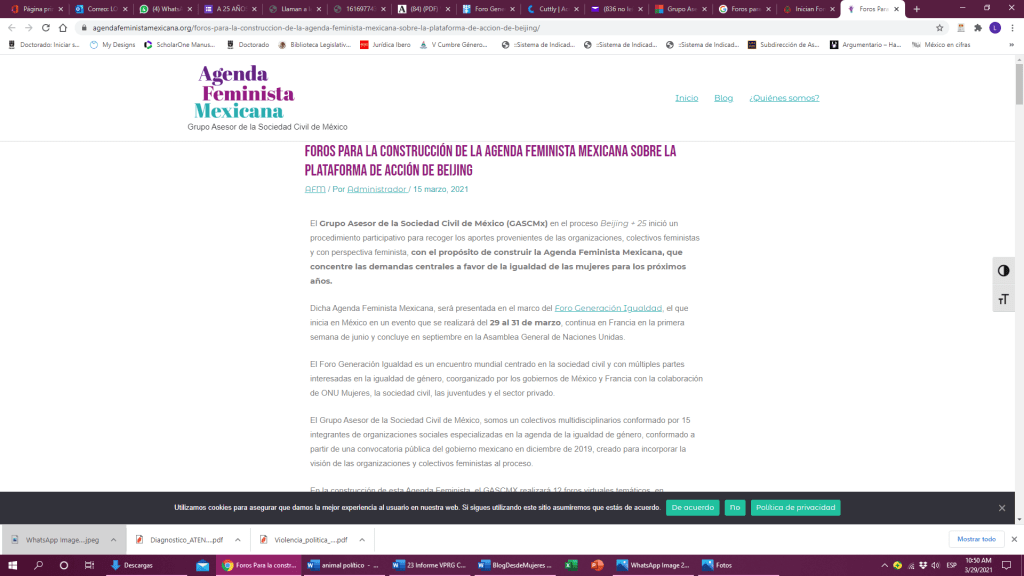This screenshot has width=1024, height=576.
Task: Toggle font size accessibility button
Action: (1003, 299)
